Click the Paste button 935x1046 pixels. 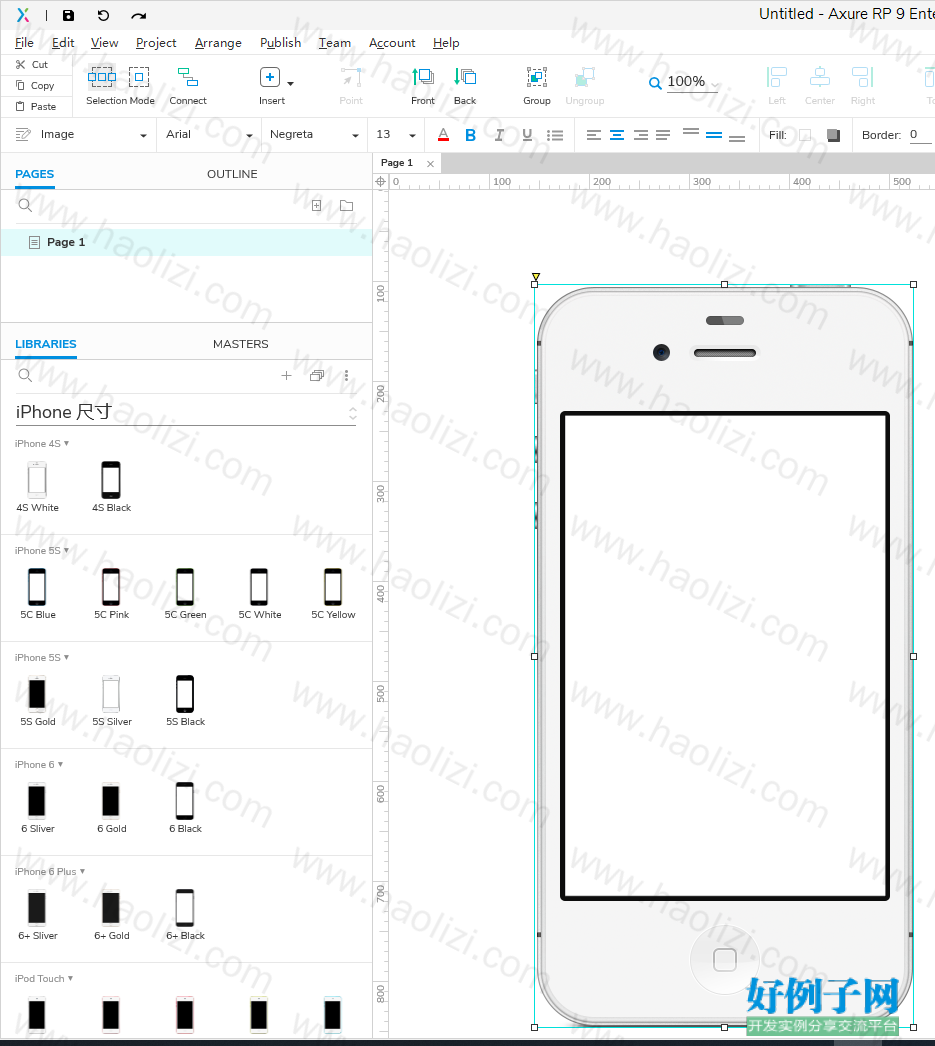(36, 106)
